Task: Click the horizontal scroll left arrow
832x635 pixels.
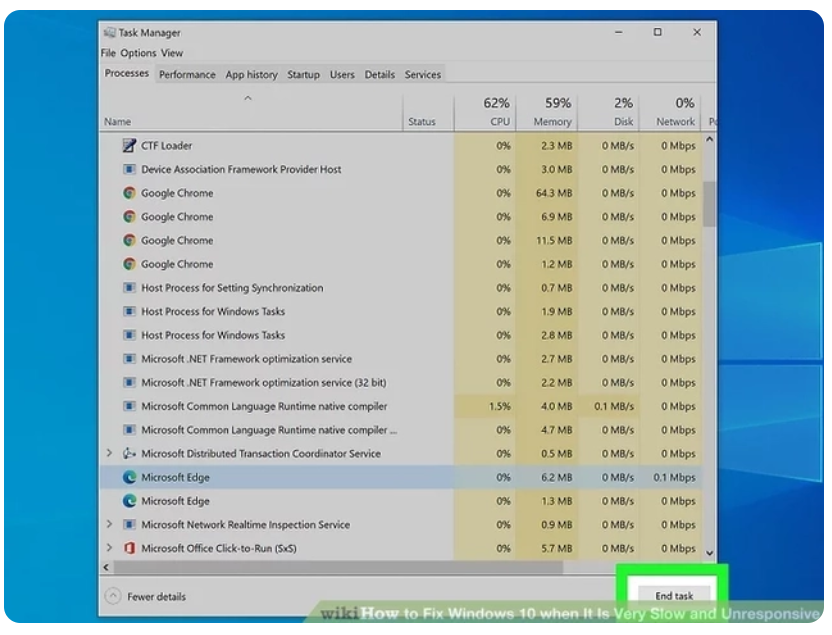Action: pos(106,567)
